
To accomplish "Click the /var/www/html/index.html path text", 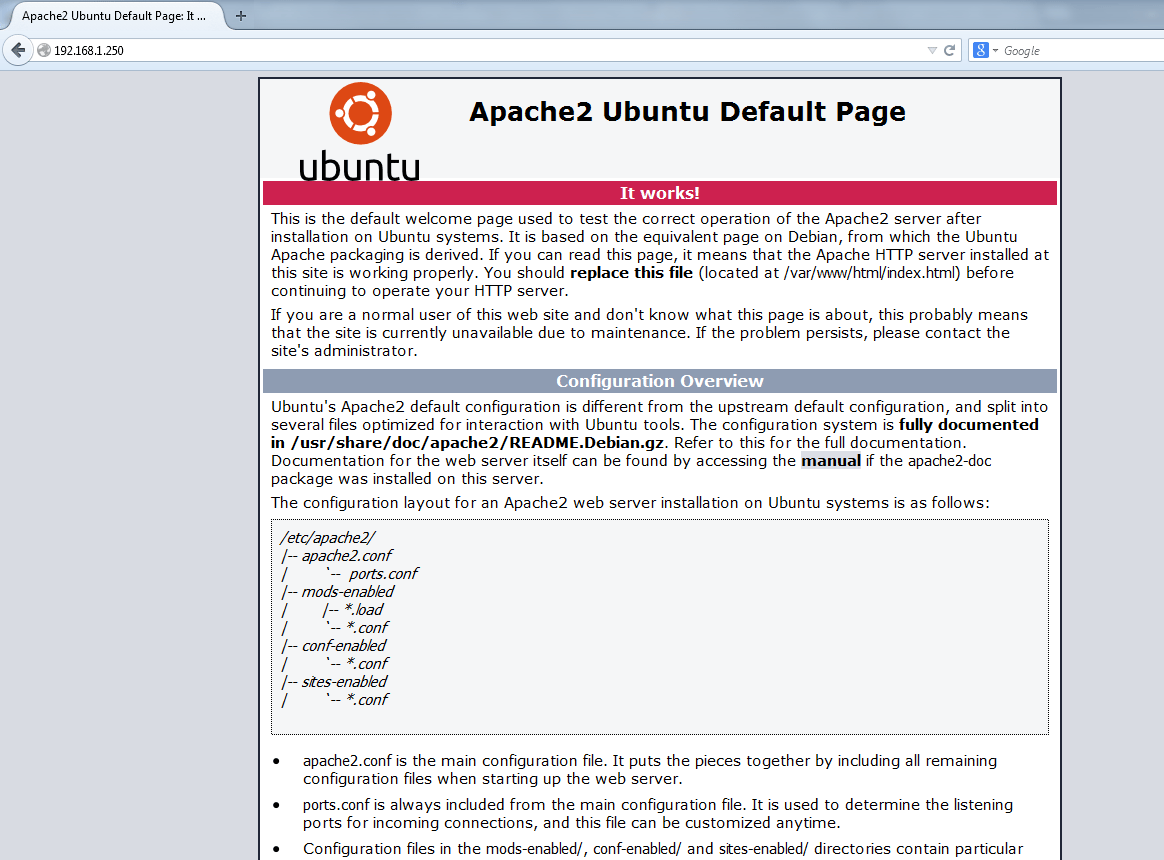I will [x=869, y=273].
